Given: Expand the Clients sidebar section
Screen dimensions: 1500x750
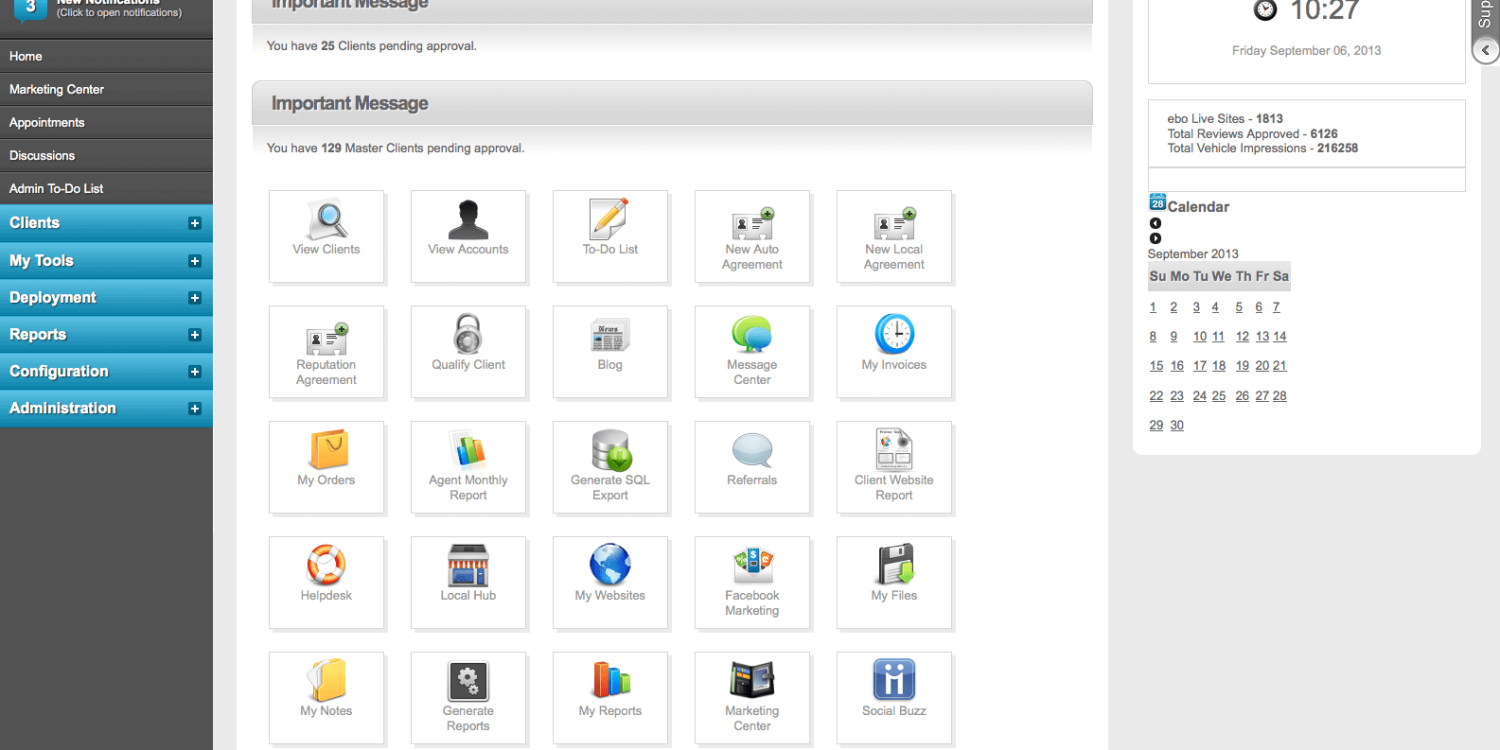Looking at the screenshot, I should click(x=106, y=223).
